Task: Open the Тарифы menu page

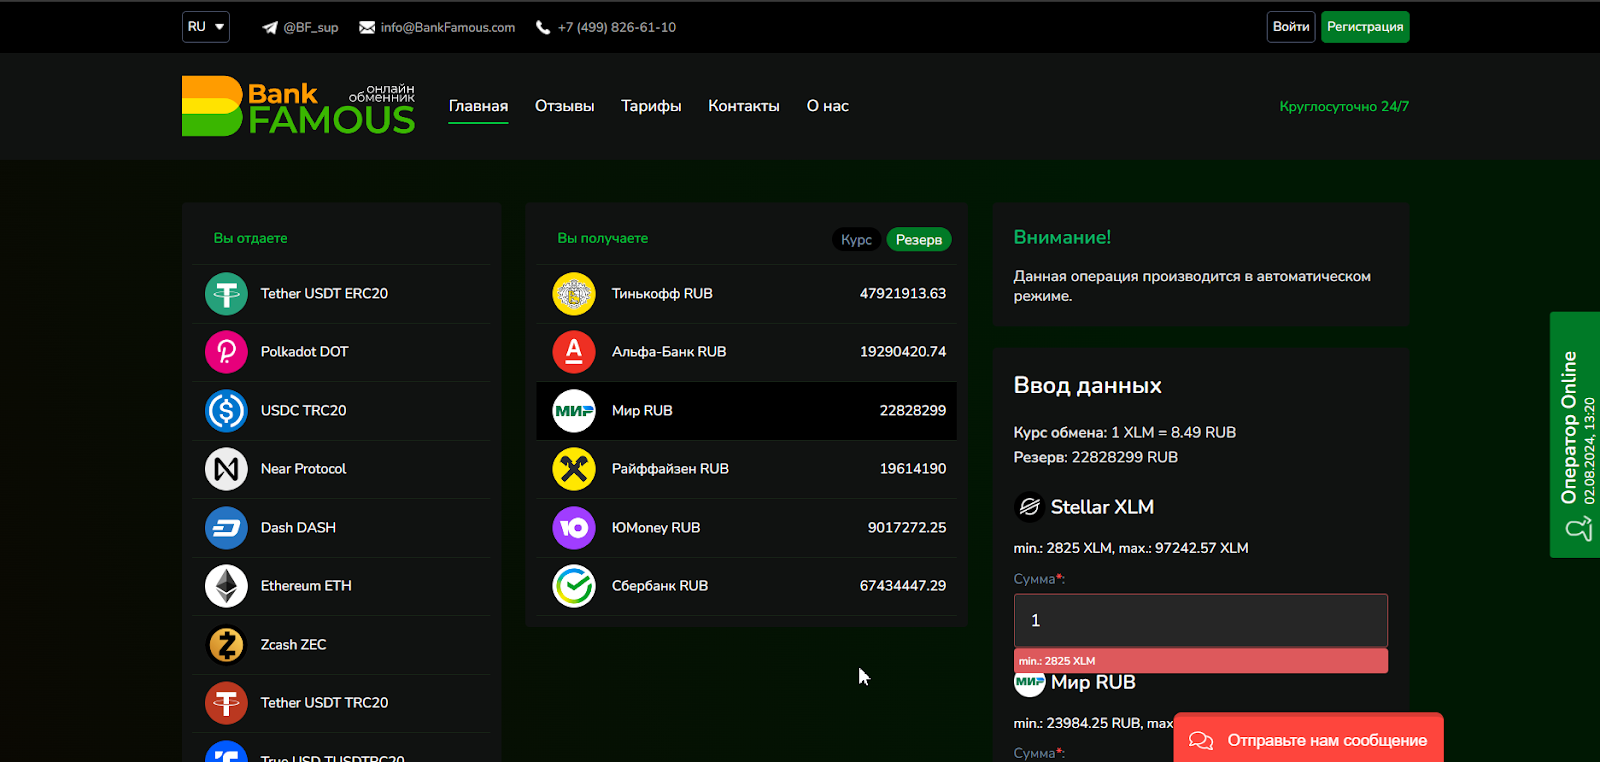Action: click(x=651, y=106)
